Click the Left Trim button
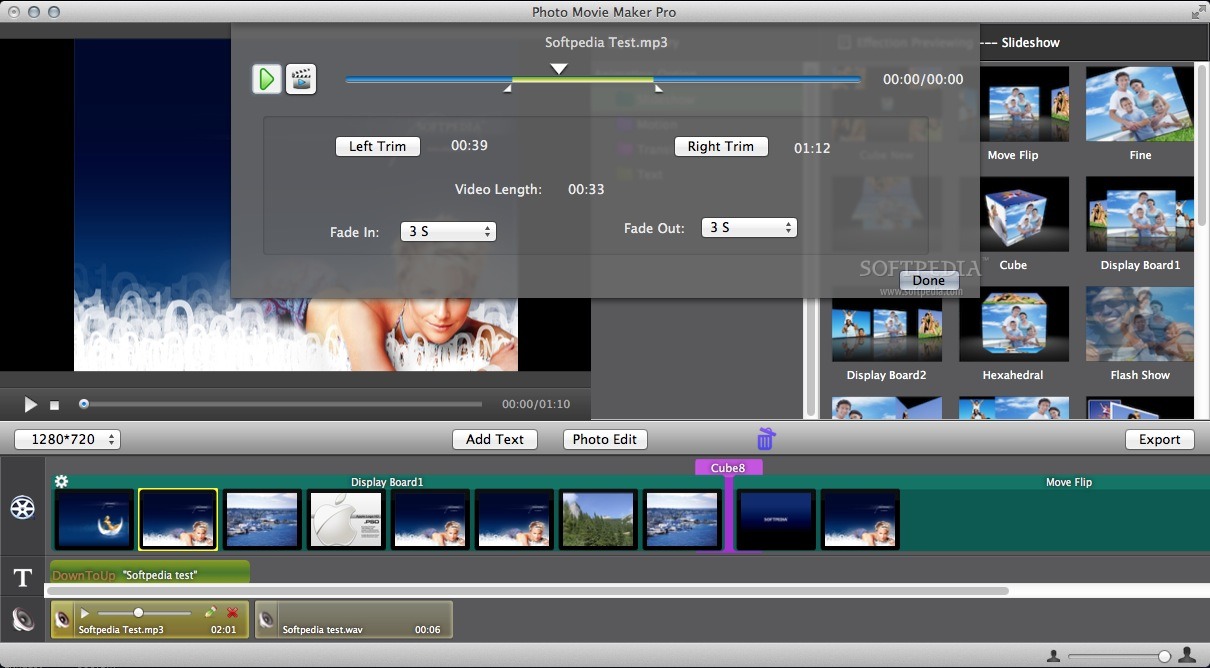The height and width of the screenshot is (668, 1210). (x=377, y=146)
